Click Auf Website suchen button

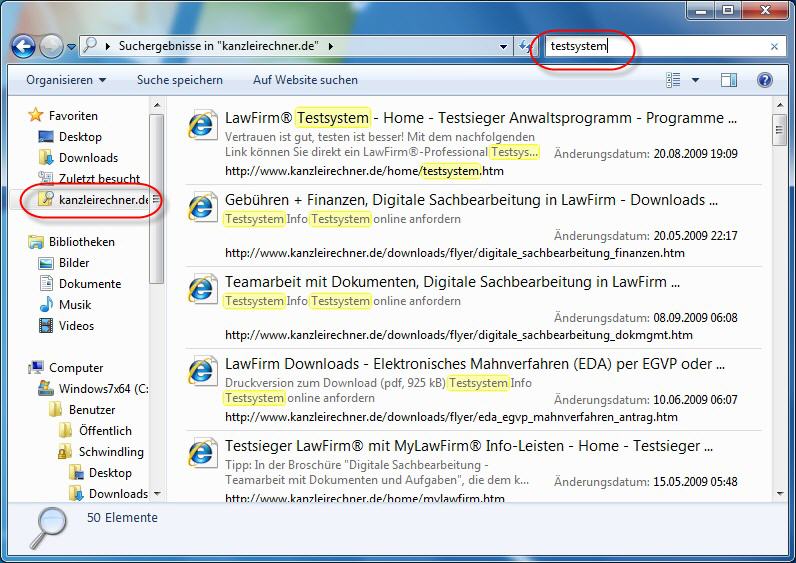coord(305,80)
